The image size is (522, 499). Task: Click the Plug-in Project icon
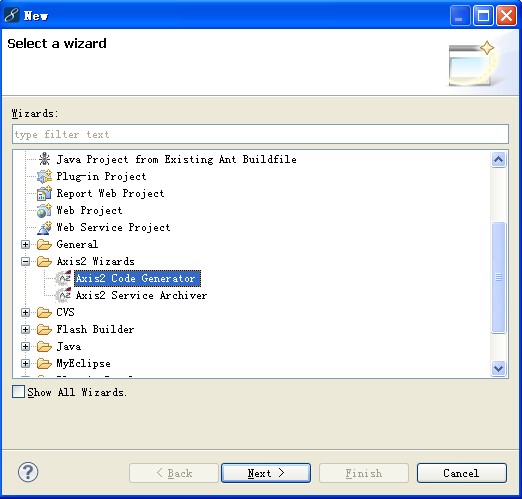[x=44, y=176]
